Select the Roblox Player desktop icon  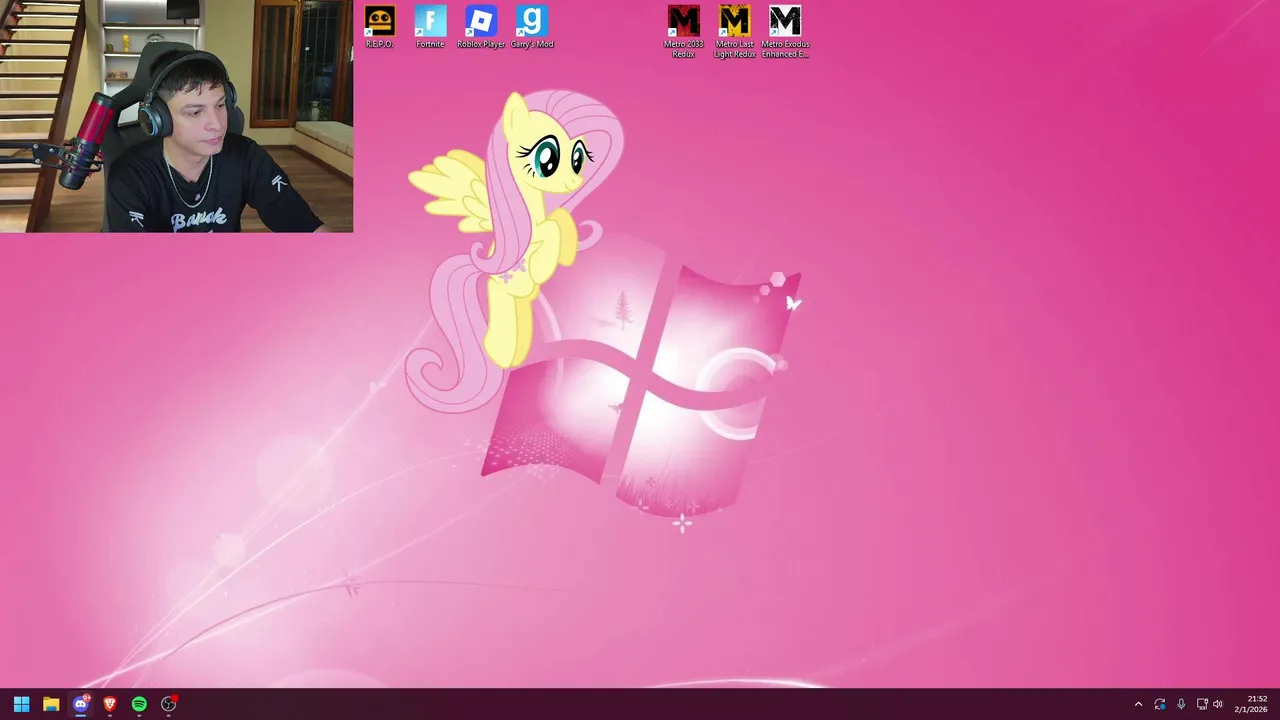point(481,27)
